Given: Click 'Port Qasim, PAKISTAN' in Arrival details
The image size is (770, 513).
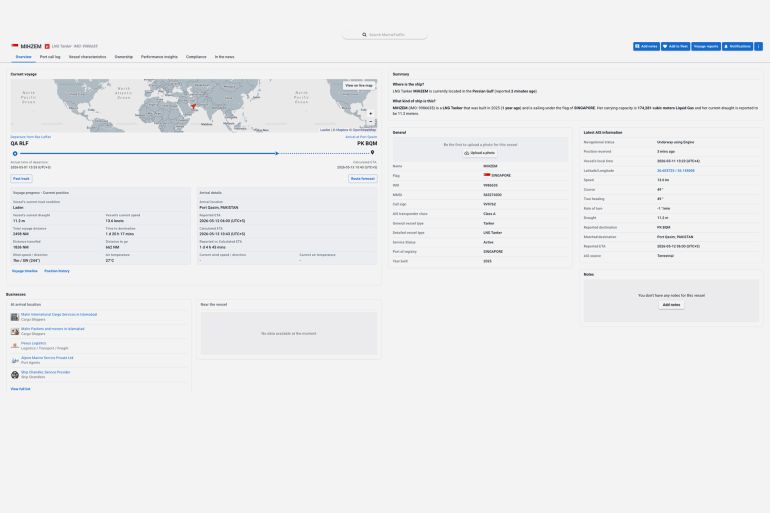Looking at the screenshot, I should pyautogui.click(x=219, y=208).
